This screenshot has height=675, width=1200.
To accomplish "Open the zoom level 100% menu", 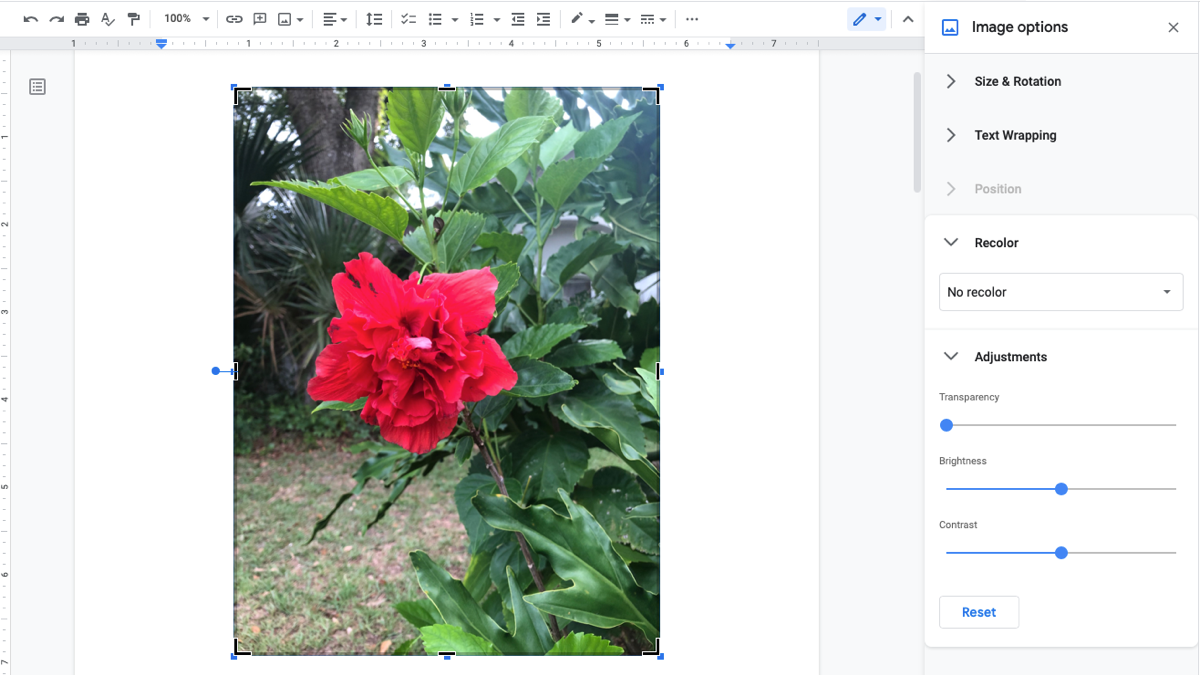I will pyautogui.click(x=184, y=18).
